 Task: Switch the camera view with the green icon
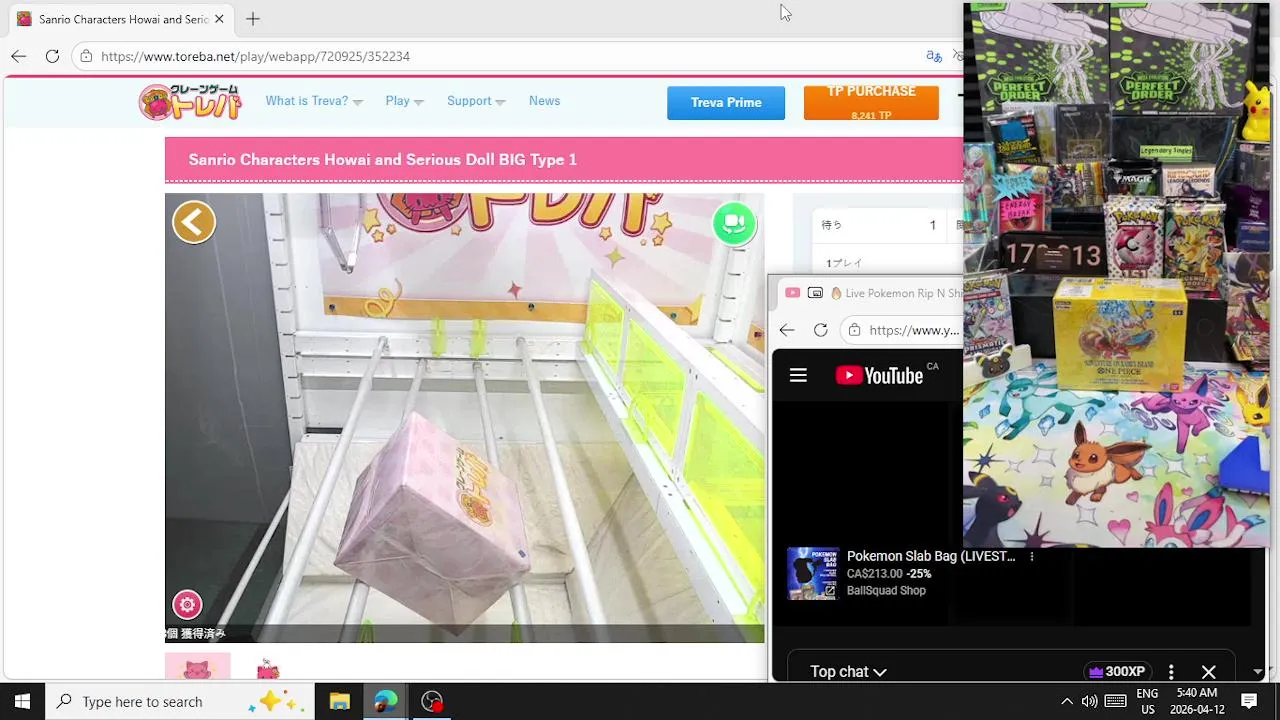734,223
